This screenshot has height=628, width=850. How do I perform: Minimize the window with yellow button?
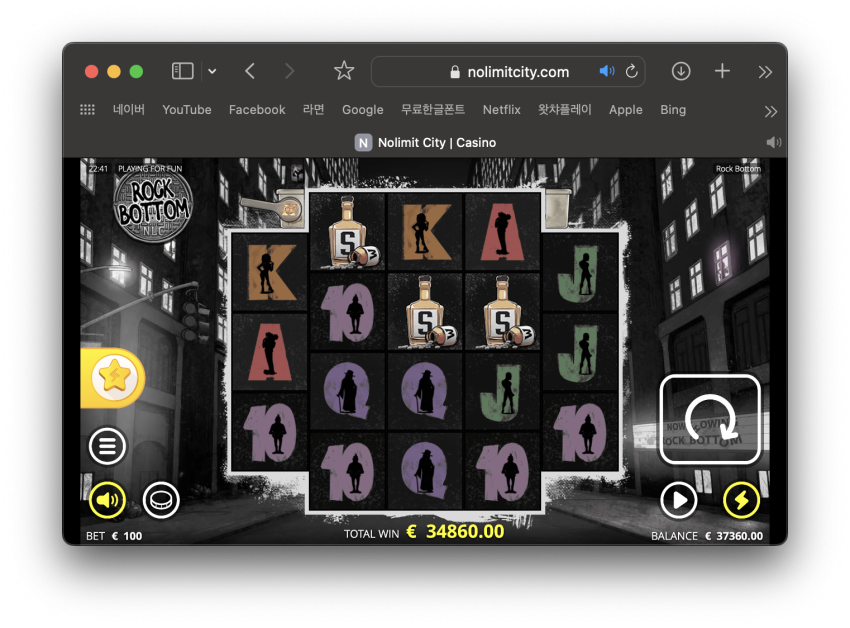pyautogui.click(x=114, y=71)
